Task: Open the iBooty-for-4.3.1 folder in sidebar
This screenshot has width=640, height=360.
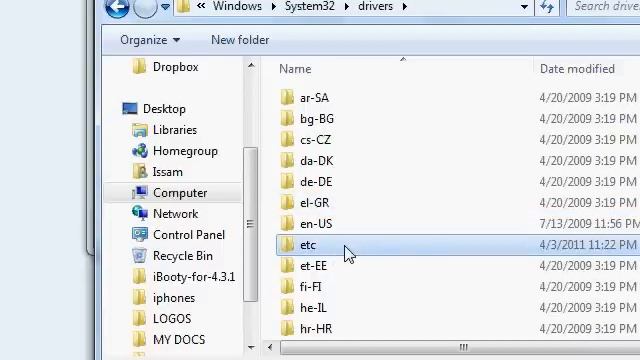Action: click(x=194, y=277)
